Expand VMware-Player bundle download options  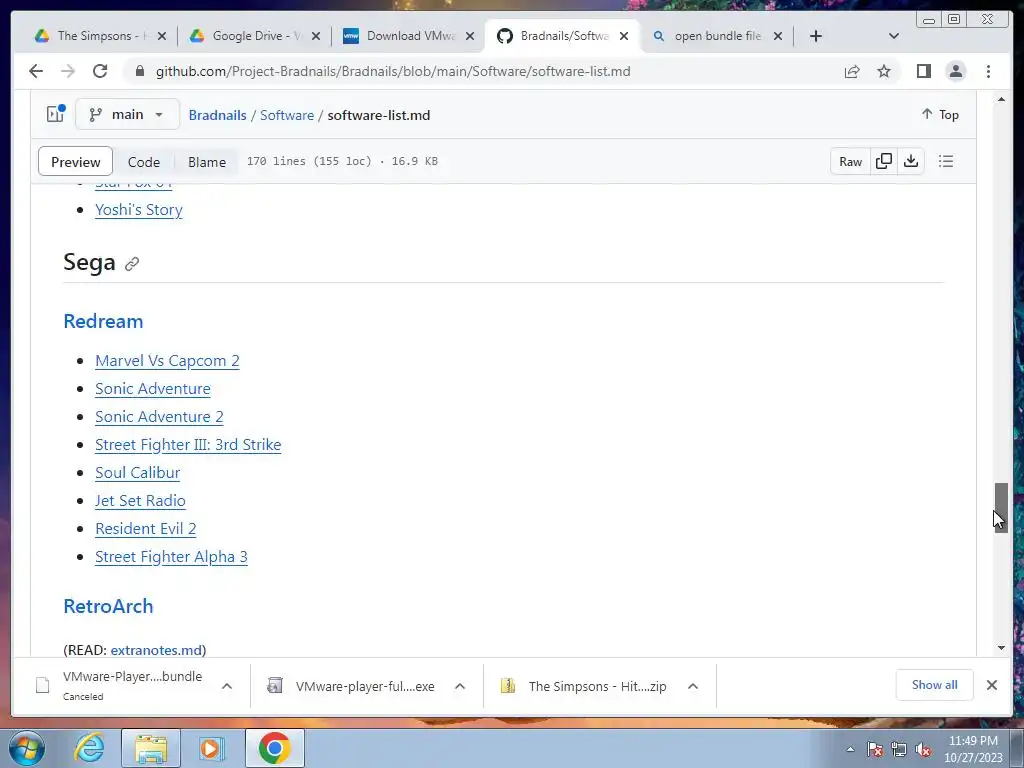click(227, 686)
